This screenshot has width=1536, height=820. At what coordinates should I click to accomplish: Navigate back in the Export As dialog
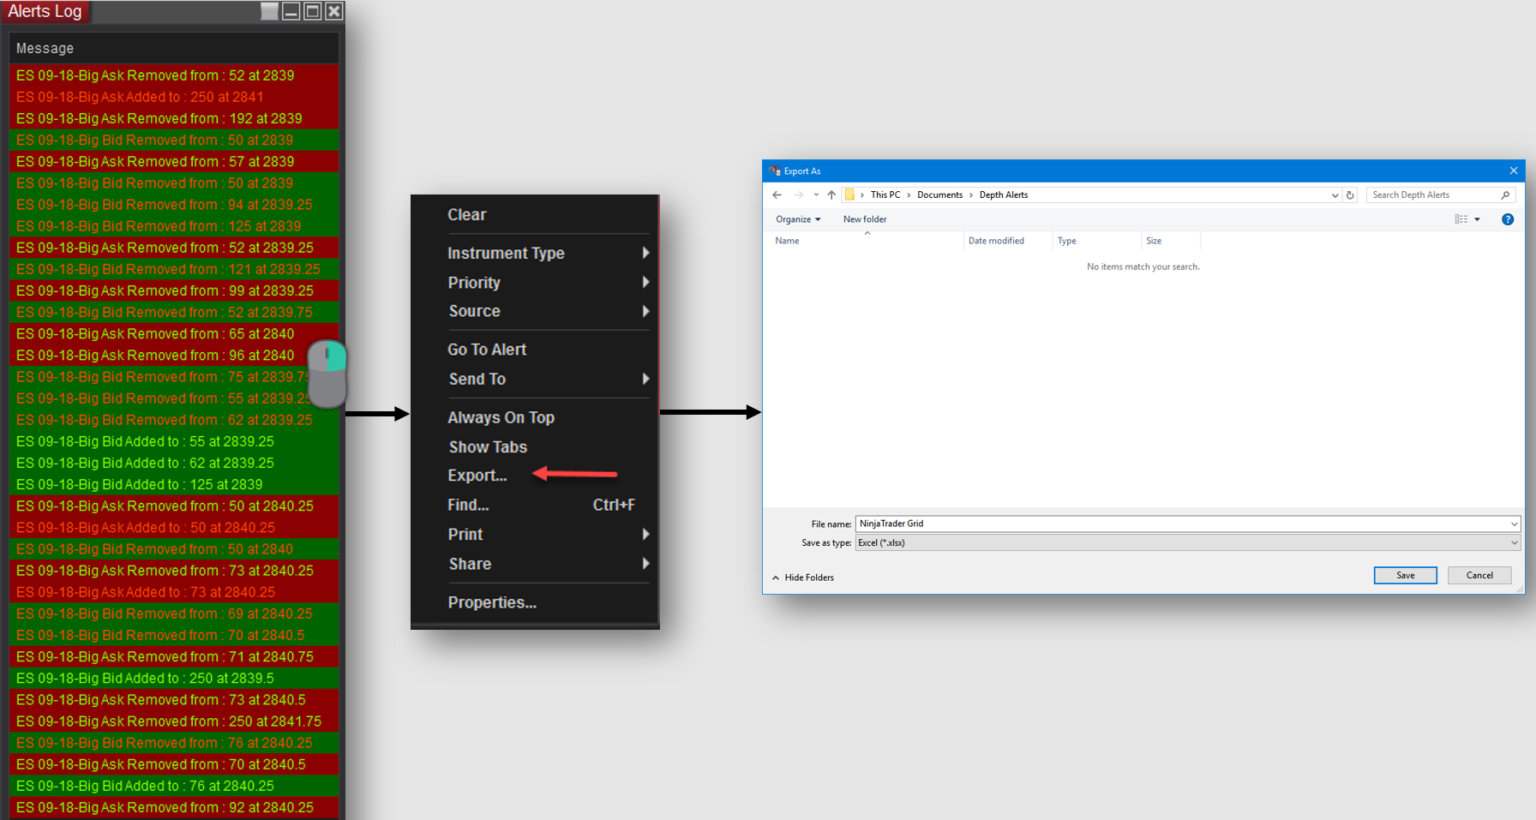pos(776,195)
